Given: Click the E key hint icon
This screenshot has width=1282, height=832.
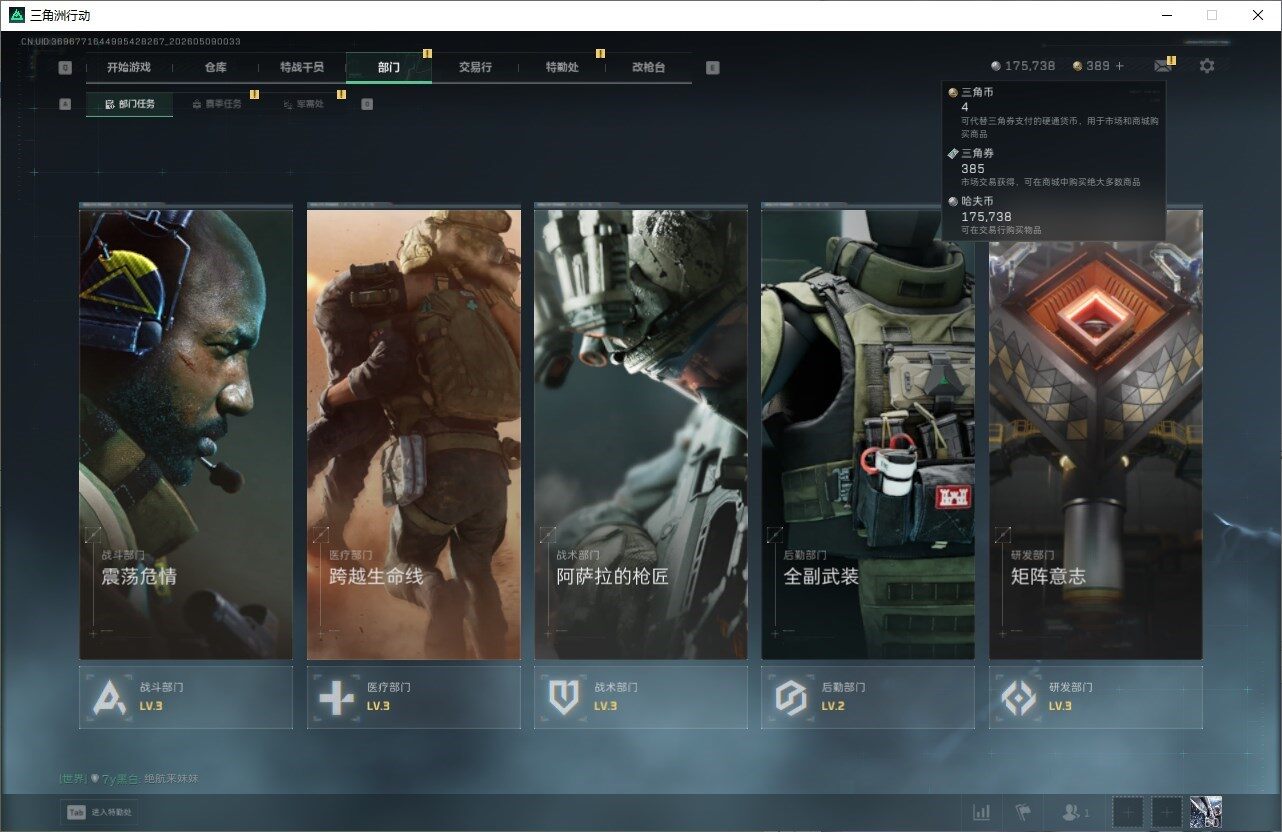Looking at the screenshot, I should [712, 68].
